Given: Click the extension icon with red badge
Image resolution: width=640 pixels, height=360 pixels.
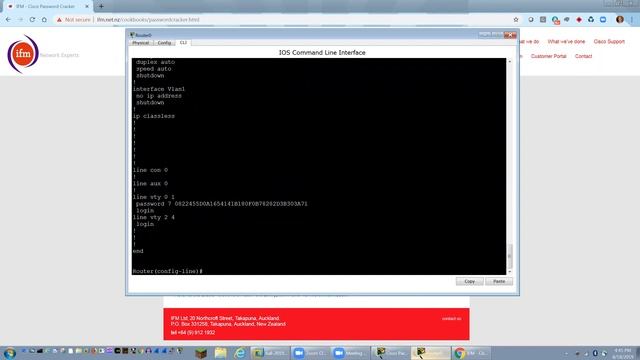Looking at the screenshot, I should tap(555, 20).
